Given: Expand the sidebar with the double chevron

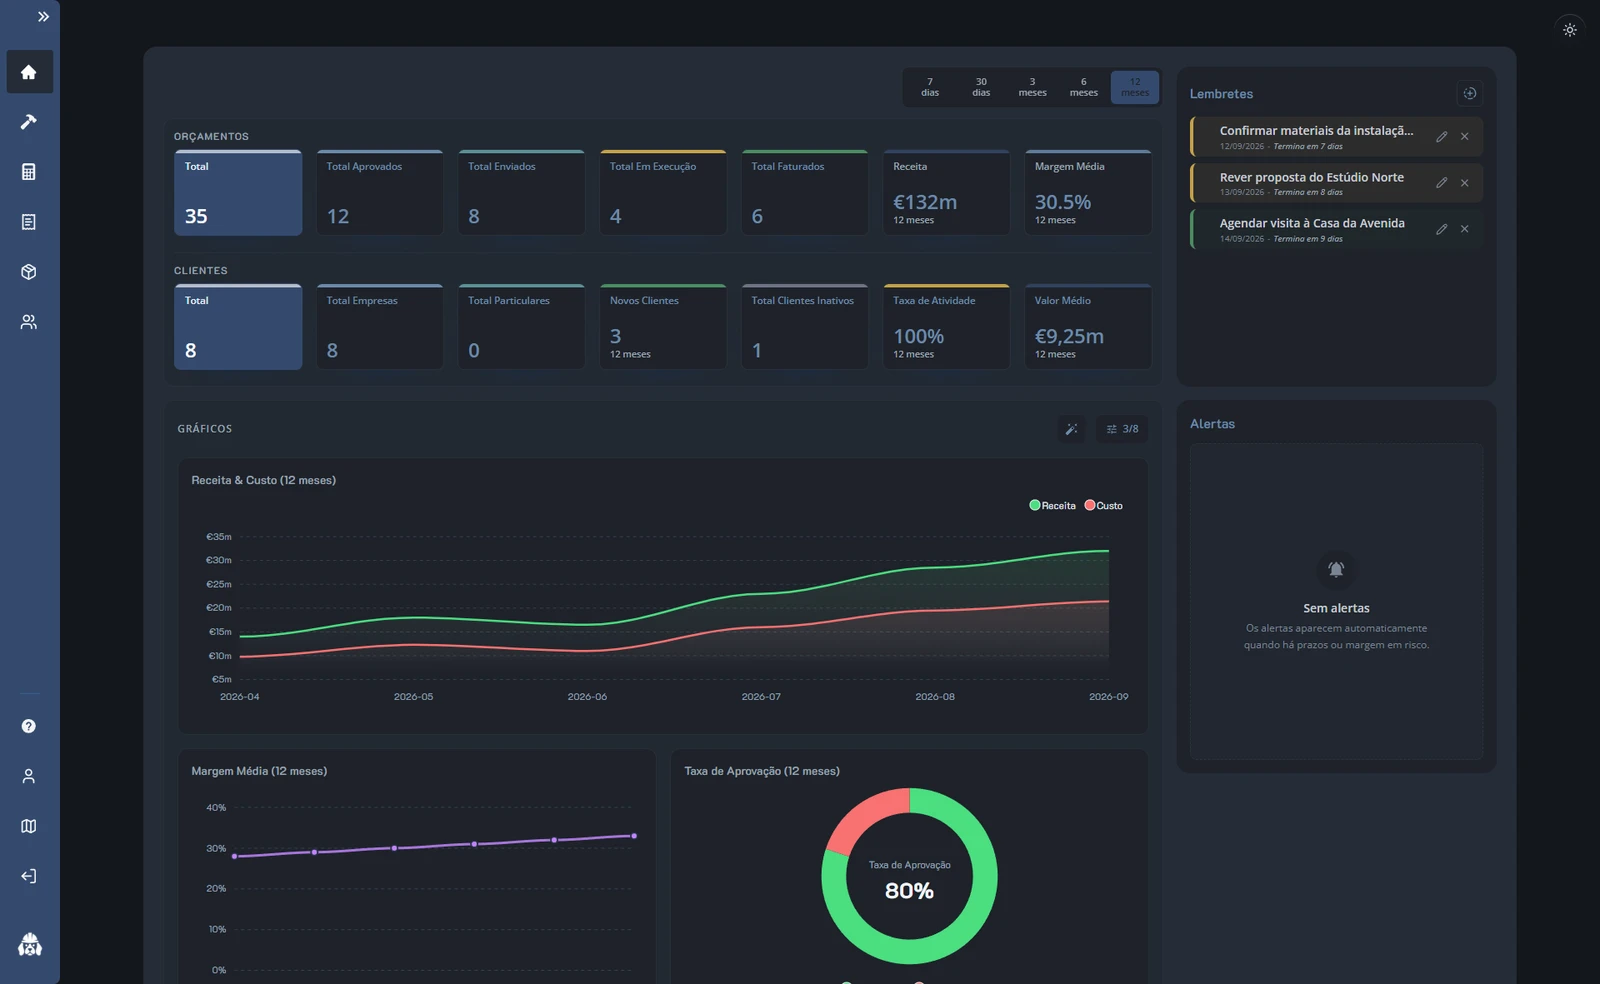Looking at the screenshot, I should (43, 17).
